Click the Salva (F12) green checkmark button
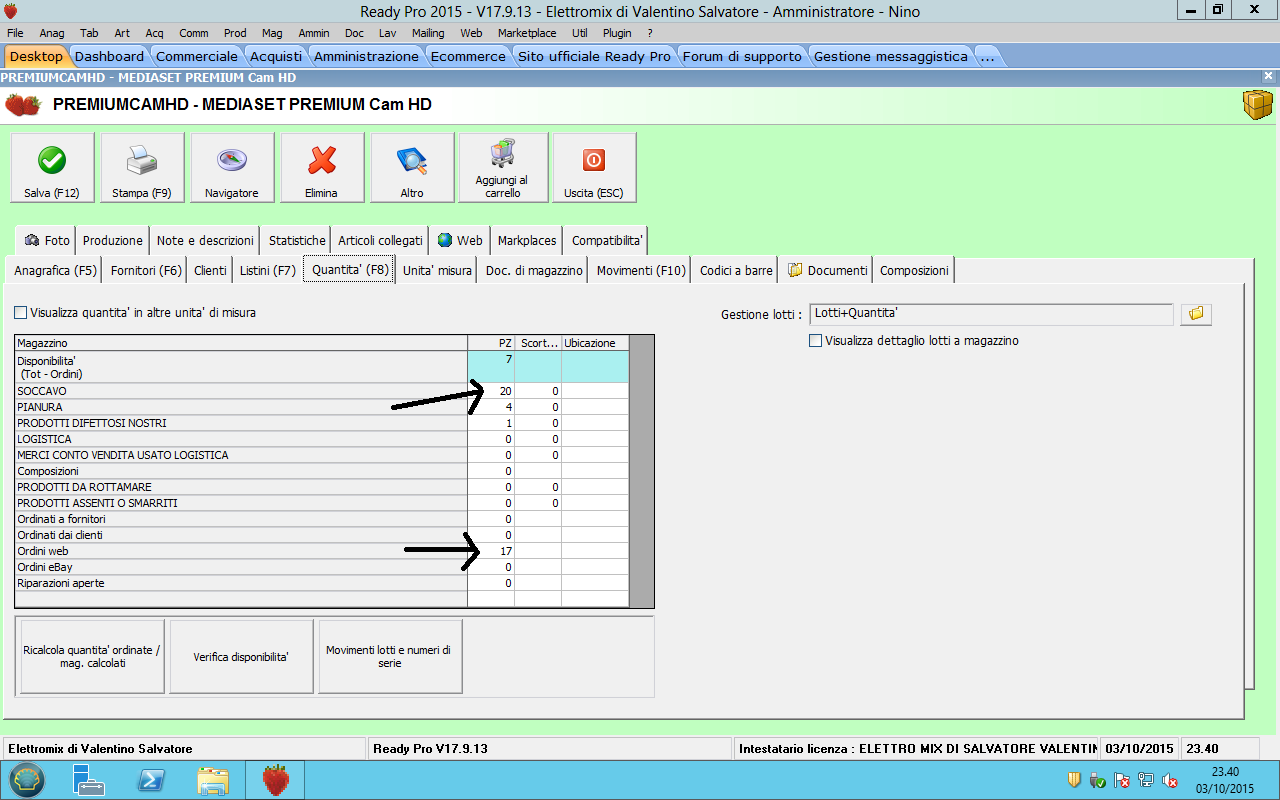Viewport: 1280px width, 800px height. pyautogui.click(x=52, y=168)
